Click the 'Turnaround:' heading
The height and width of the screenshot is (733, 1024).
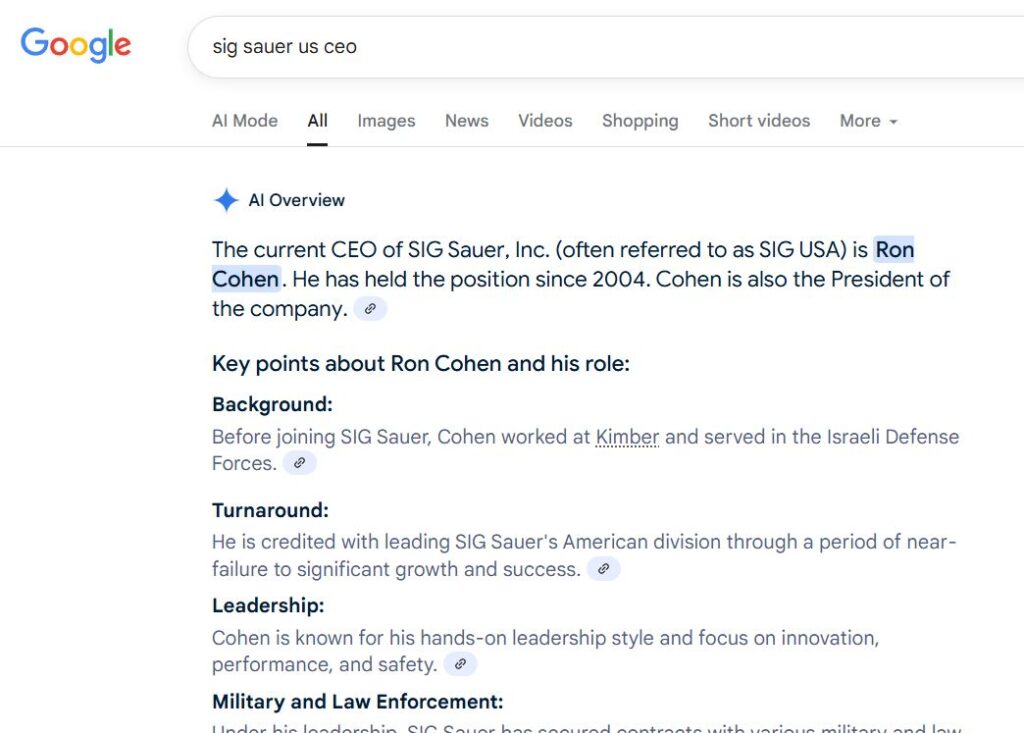point(270,510)
